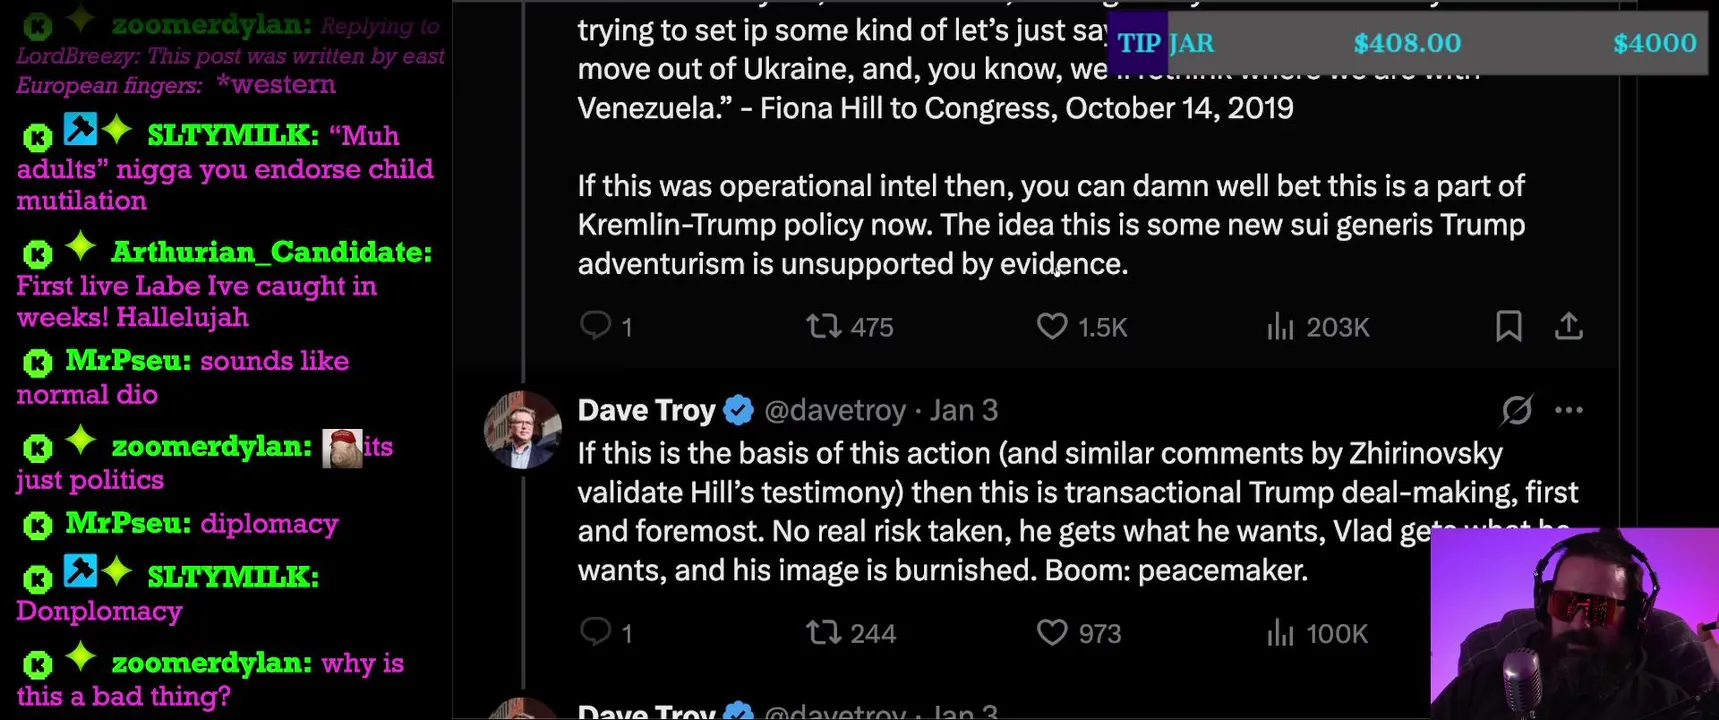1719x720 pixels.
Task: Click the Dave Troy display name
Action: click(646, 410)
